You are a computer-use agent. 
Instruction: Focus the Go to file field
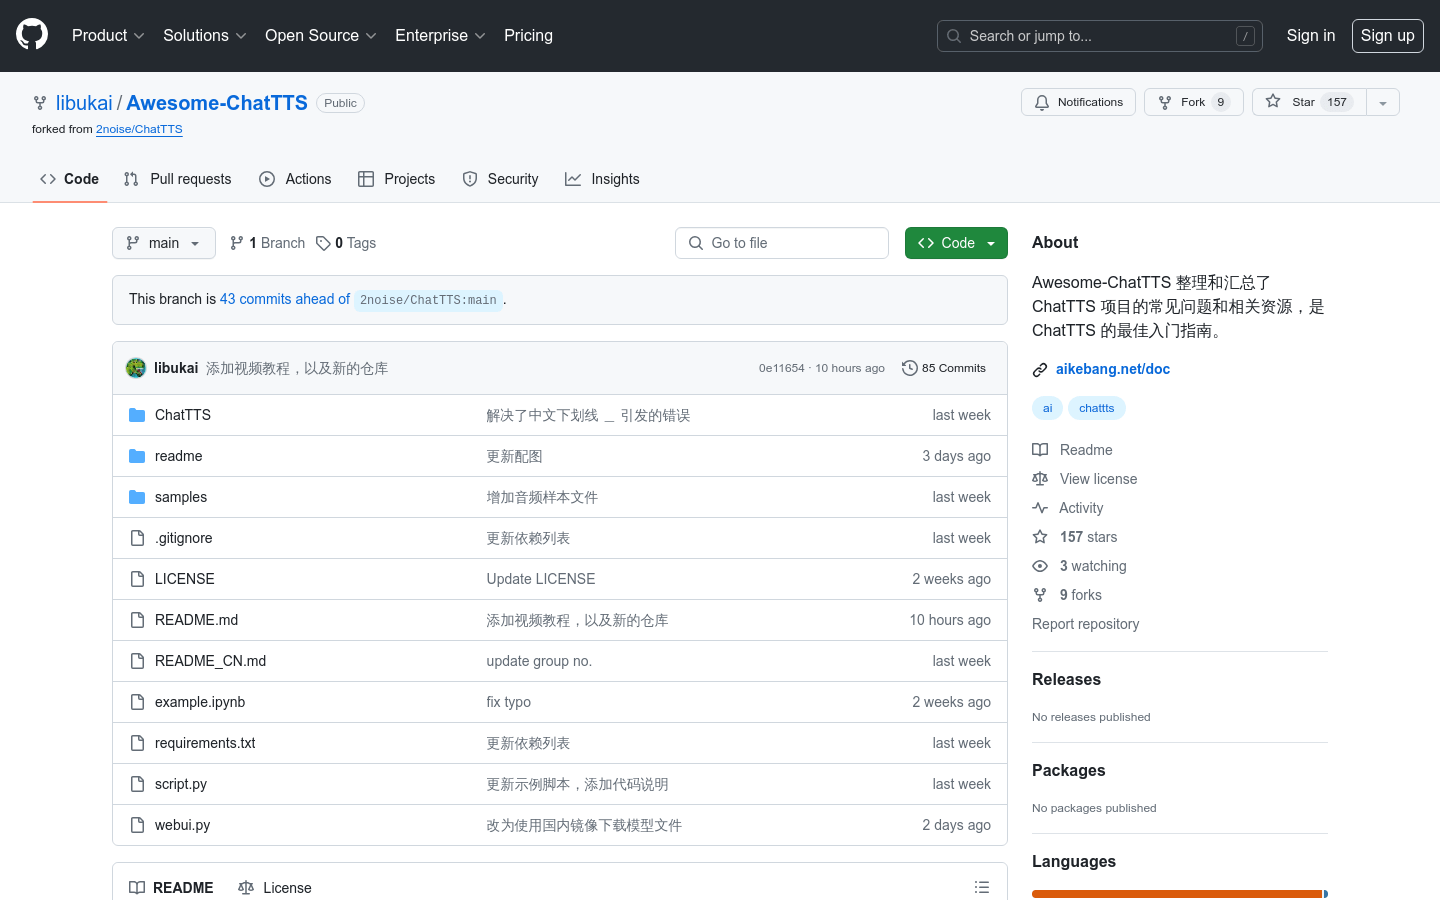pyautogui.click(x=782, y=243)
